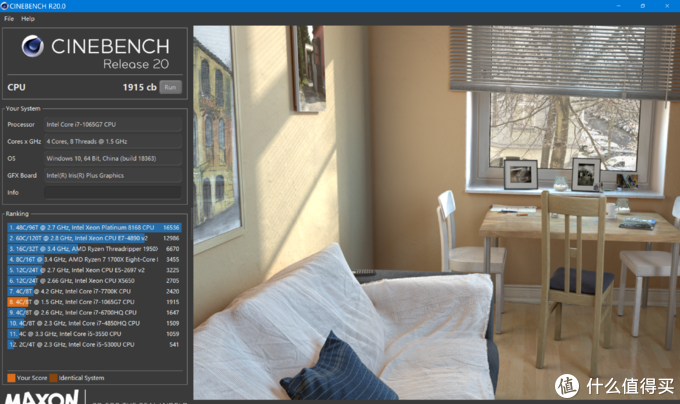Click the Cinebench title bar app icon

(7, 5)
